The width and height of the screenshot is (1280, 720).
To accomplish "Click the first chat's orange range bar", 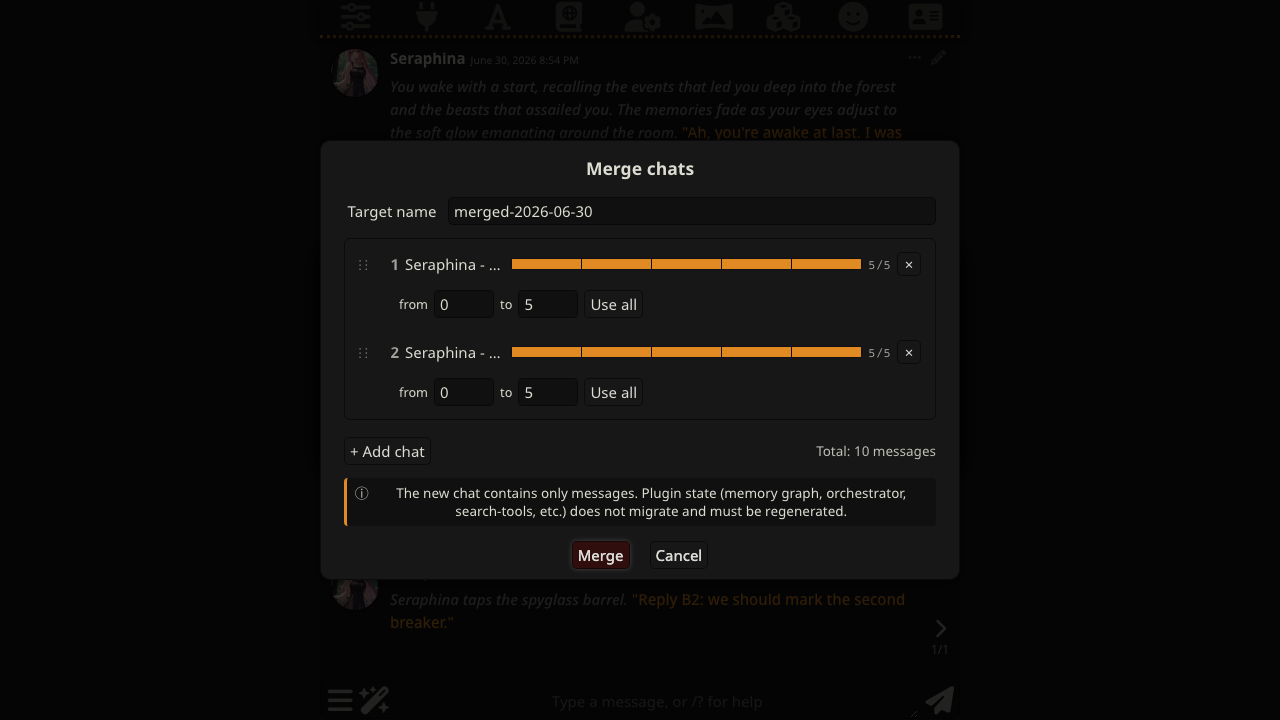I will coord(686,264).
